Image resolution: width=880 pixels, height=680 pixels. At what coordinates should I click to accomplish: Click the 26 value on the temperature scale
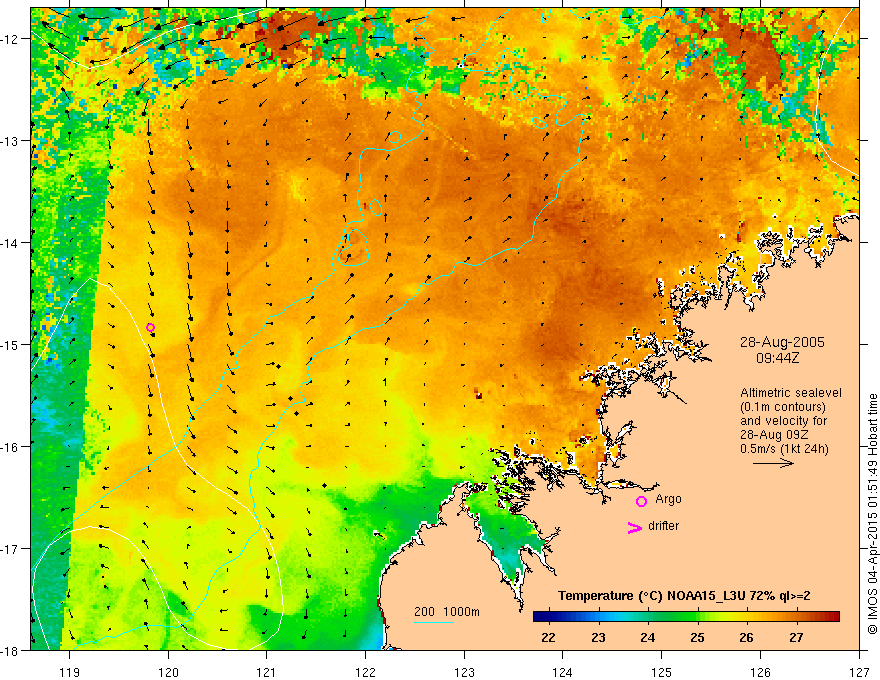(746, 637)
